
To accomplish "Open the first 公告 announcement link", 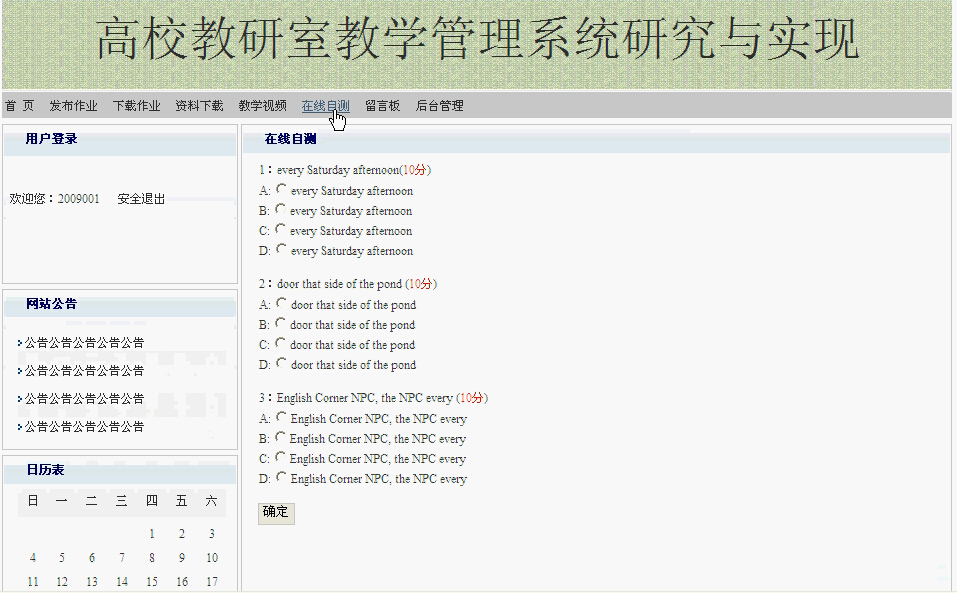I will (x=84, y=343).
